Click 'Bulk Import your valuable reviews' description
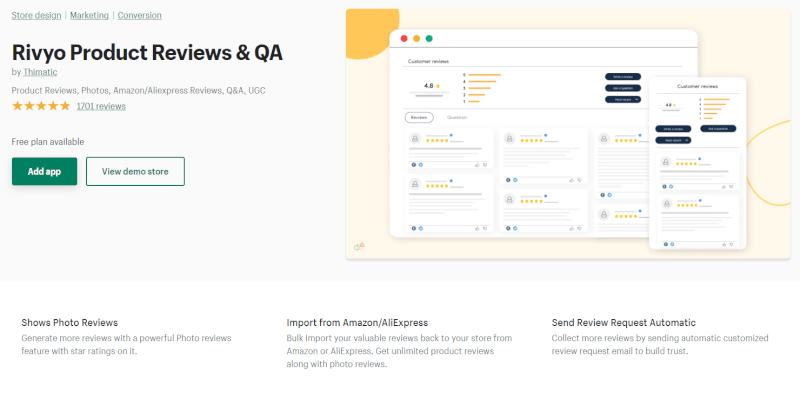 tap(399, 351)
